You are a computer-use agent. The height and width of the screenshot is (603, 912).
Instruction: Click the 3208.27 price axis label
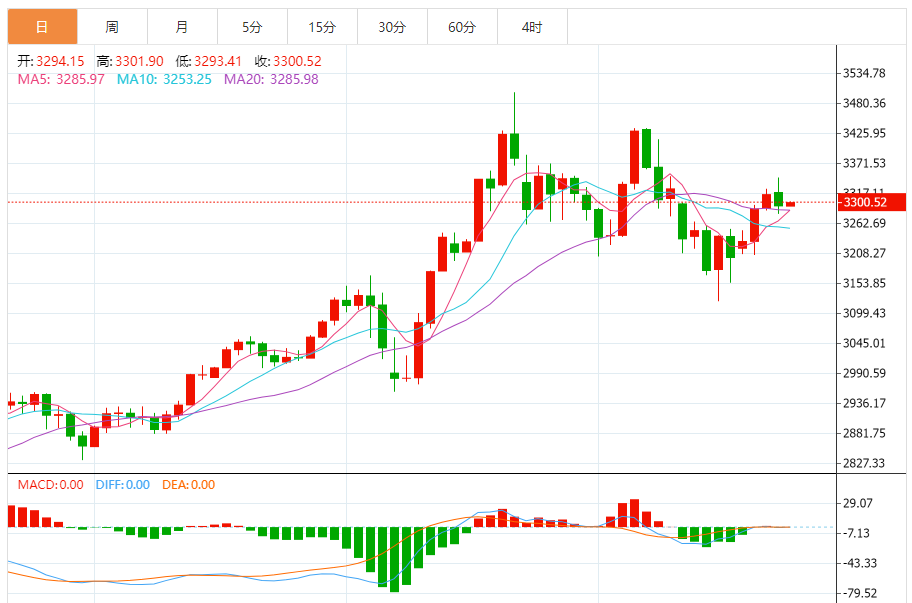coord(864,253)
